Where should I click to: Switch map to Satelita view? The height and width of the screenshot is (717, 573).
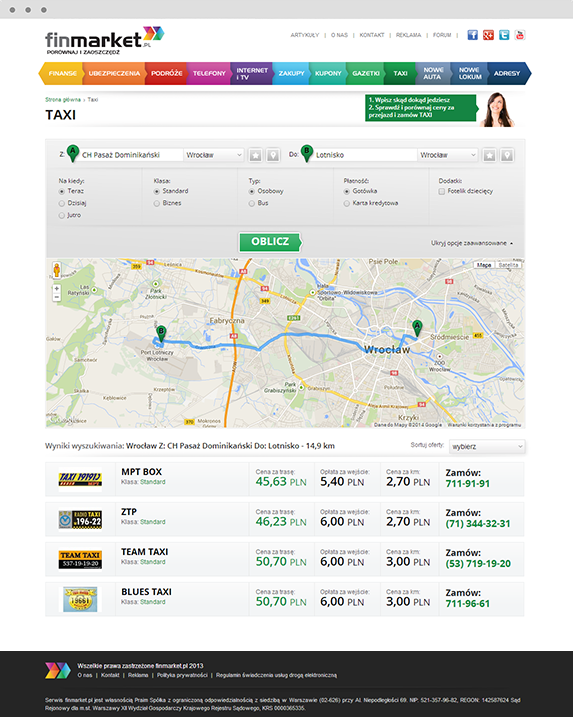[509, 265]
